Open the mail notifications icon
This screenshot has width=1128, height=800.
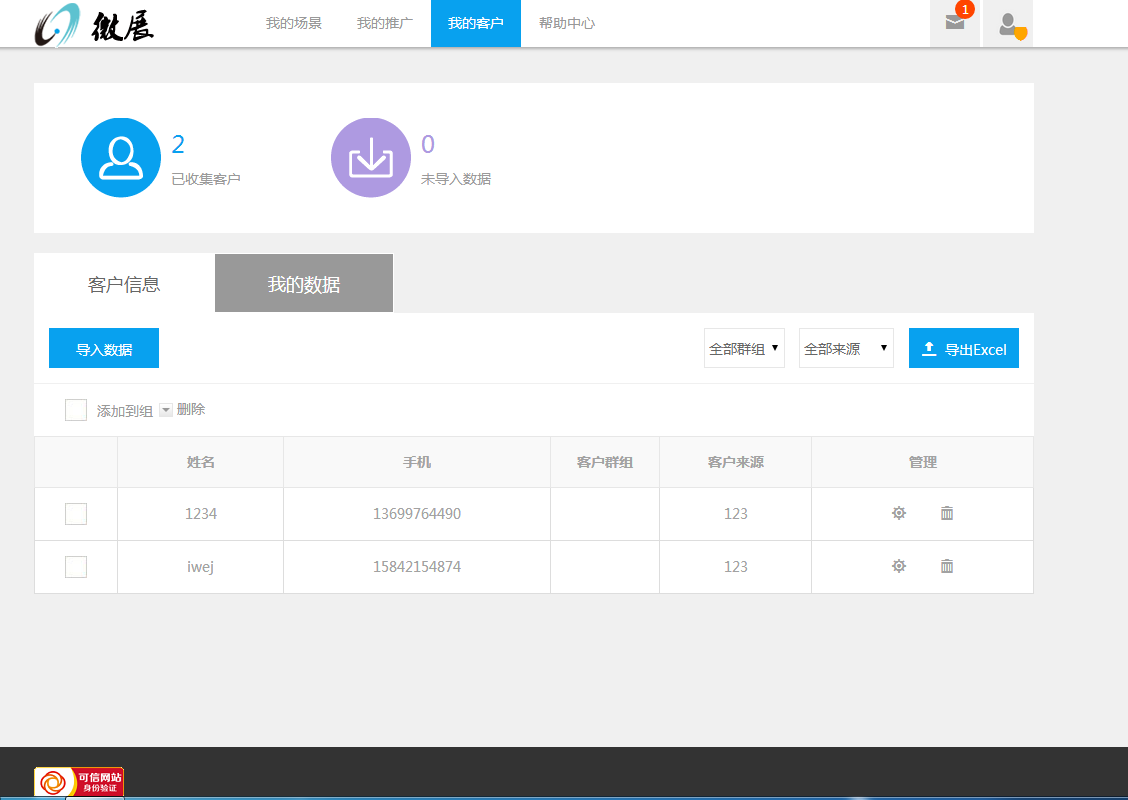coord(955,23)
